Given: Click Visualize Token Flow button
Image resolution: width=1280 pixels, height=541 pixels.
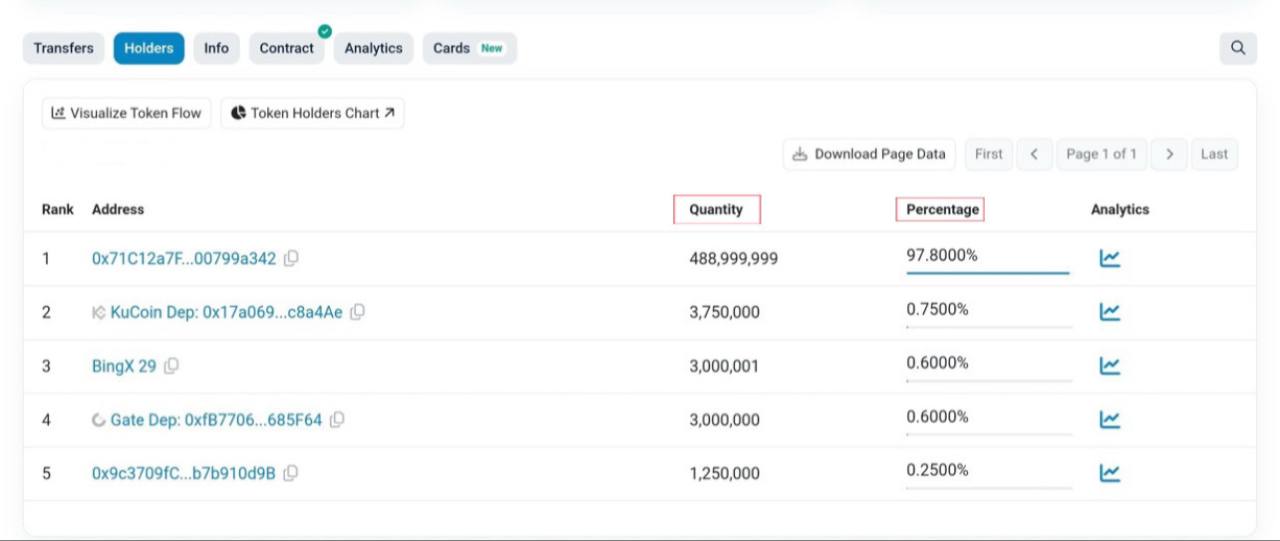Looking at the screenshot, I should coord(127,113).
